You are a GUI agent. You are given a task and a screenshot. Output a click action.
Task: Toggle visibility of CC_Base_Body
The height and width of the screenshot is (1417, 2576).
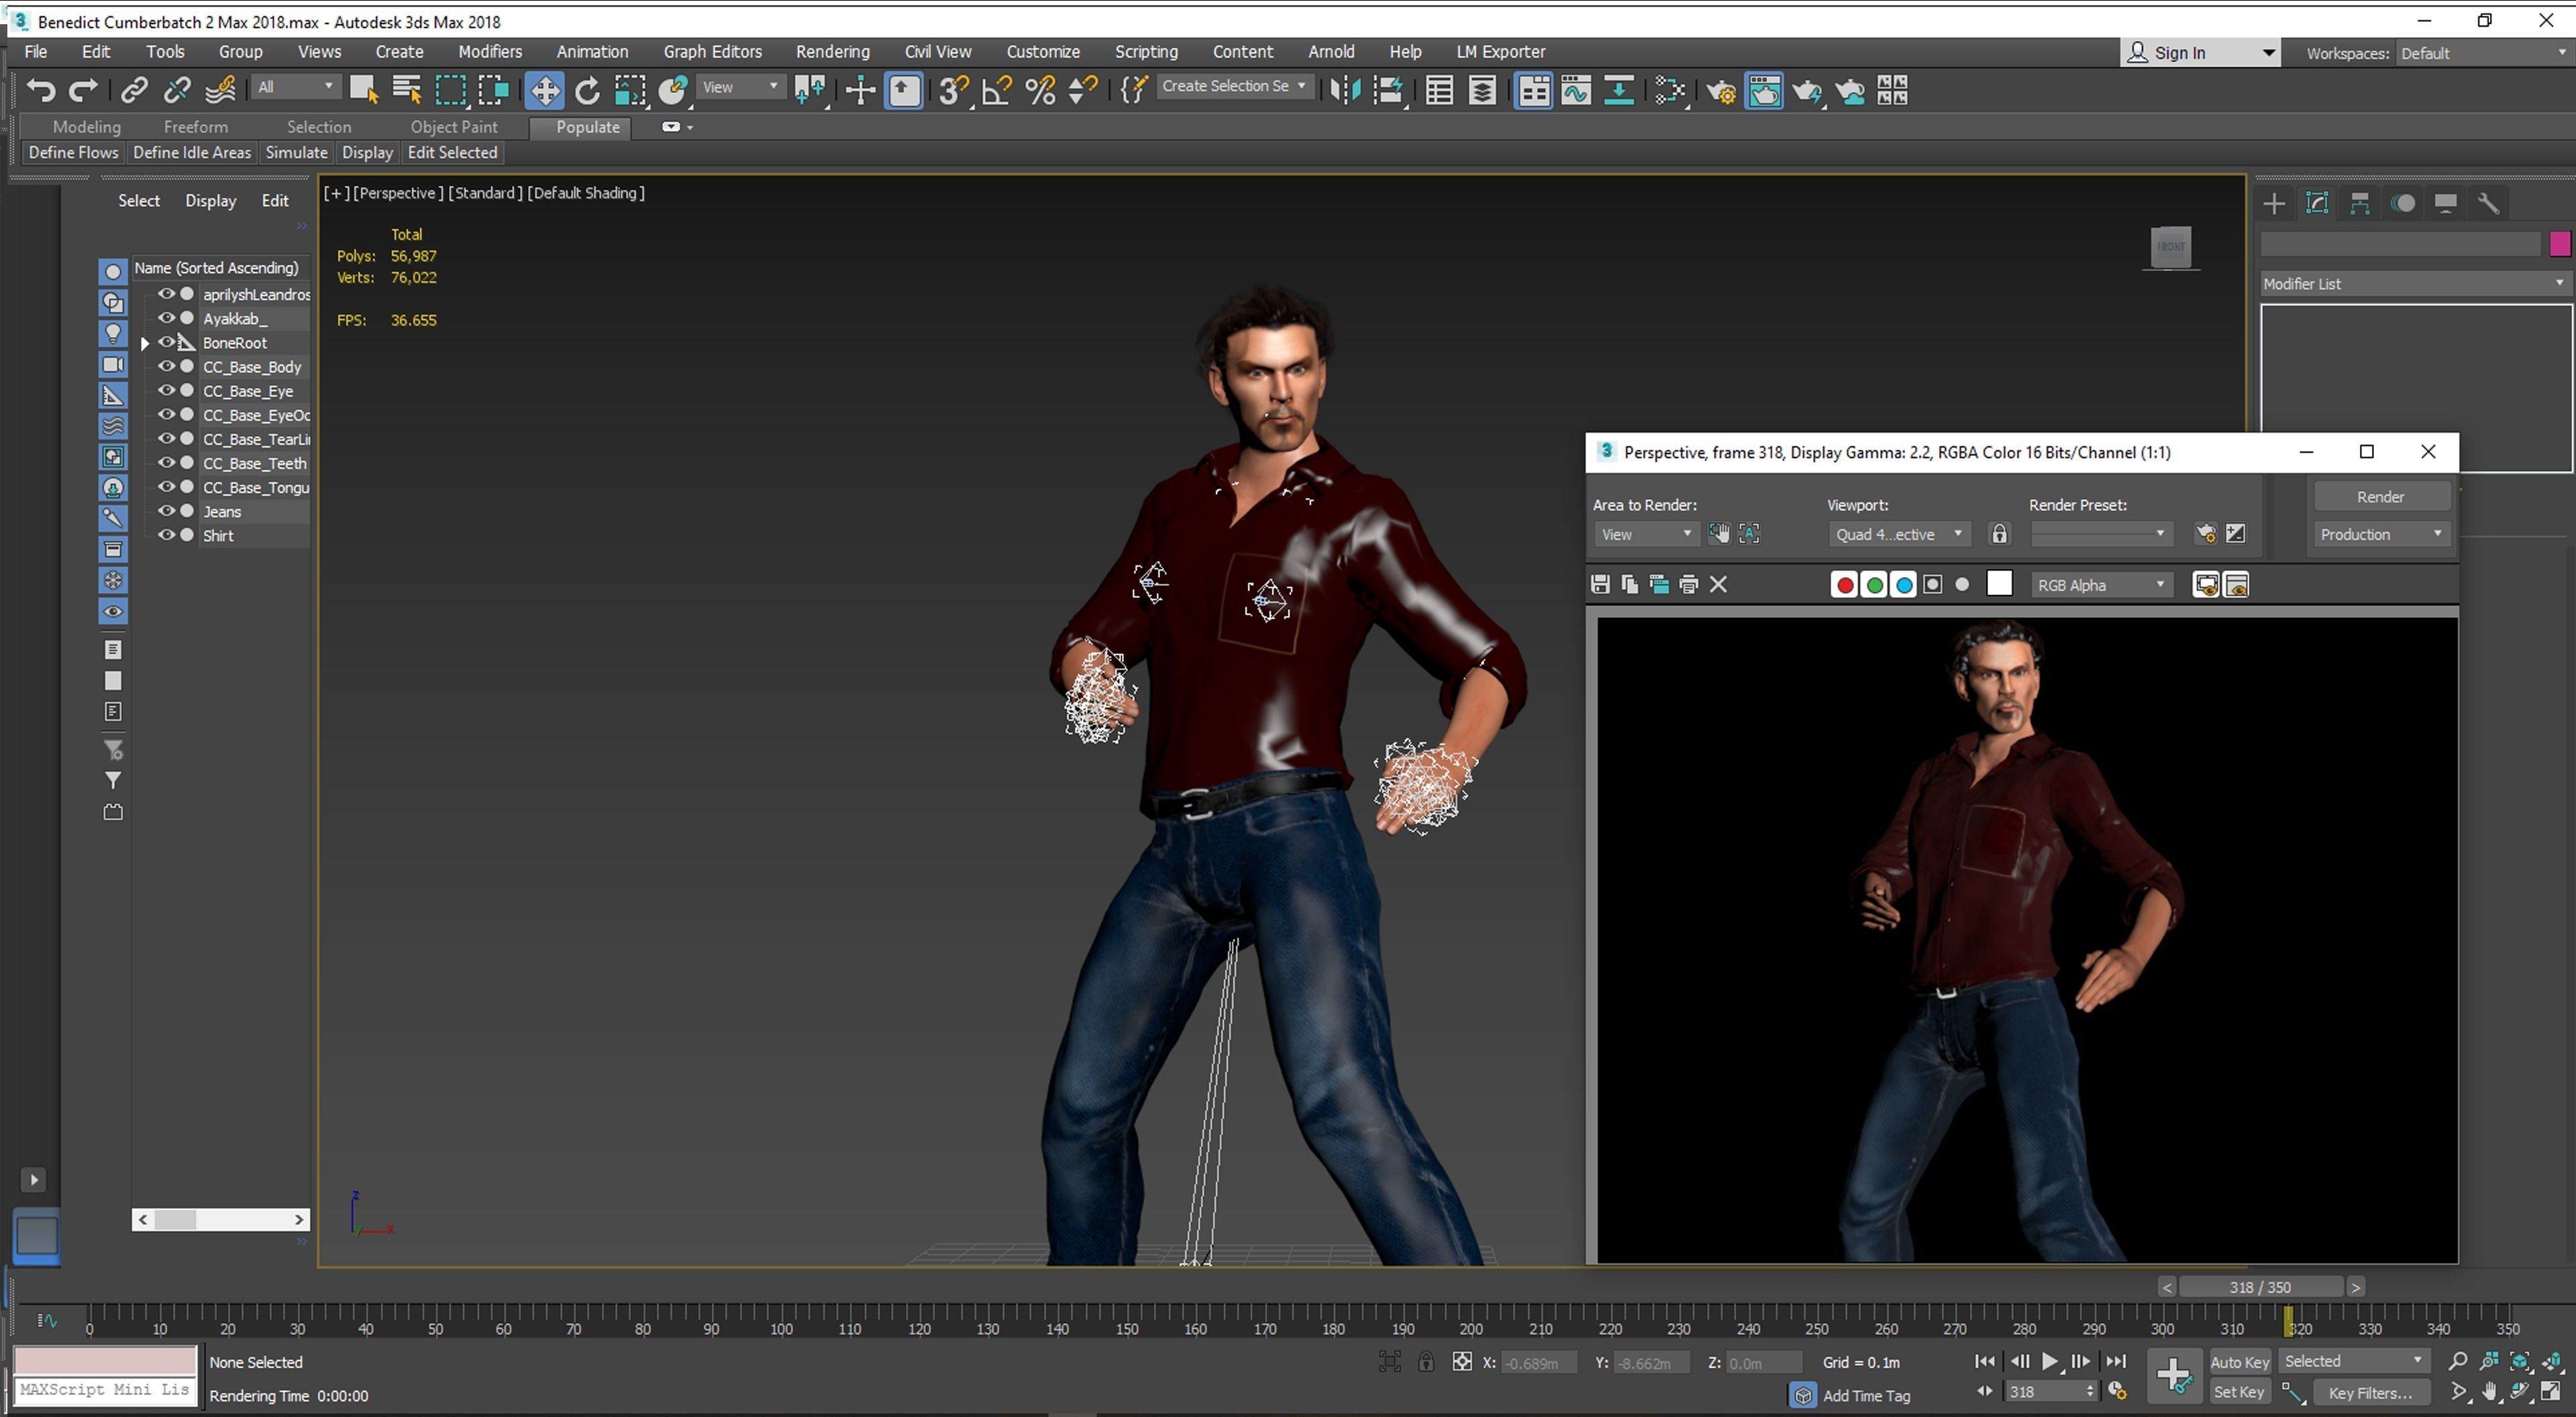pos(166,366)
